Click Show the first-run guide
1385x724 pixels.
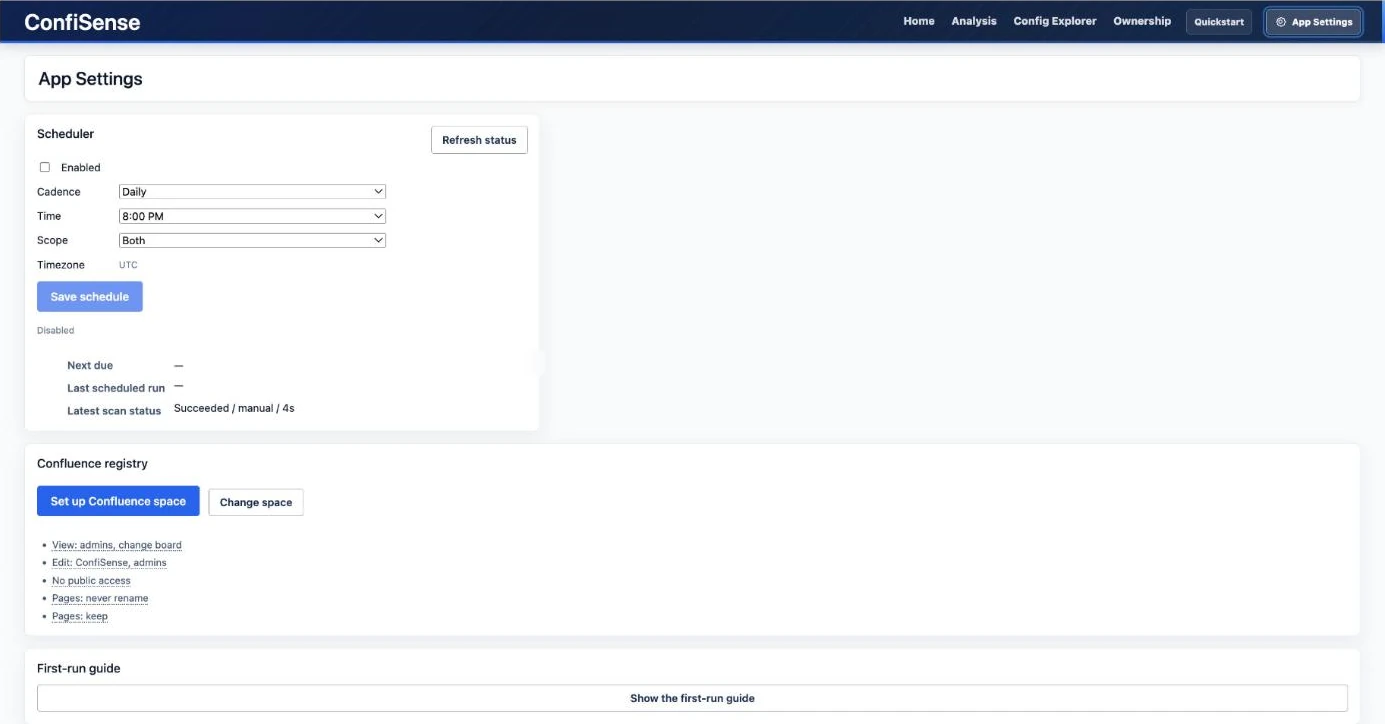click(692, 698)
